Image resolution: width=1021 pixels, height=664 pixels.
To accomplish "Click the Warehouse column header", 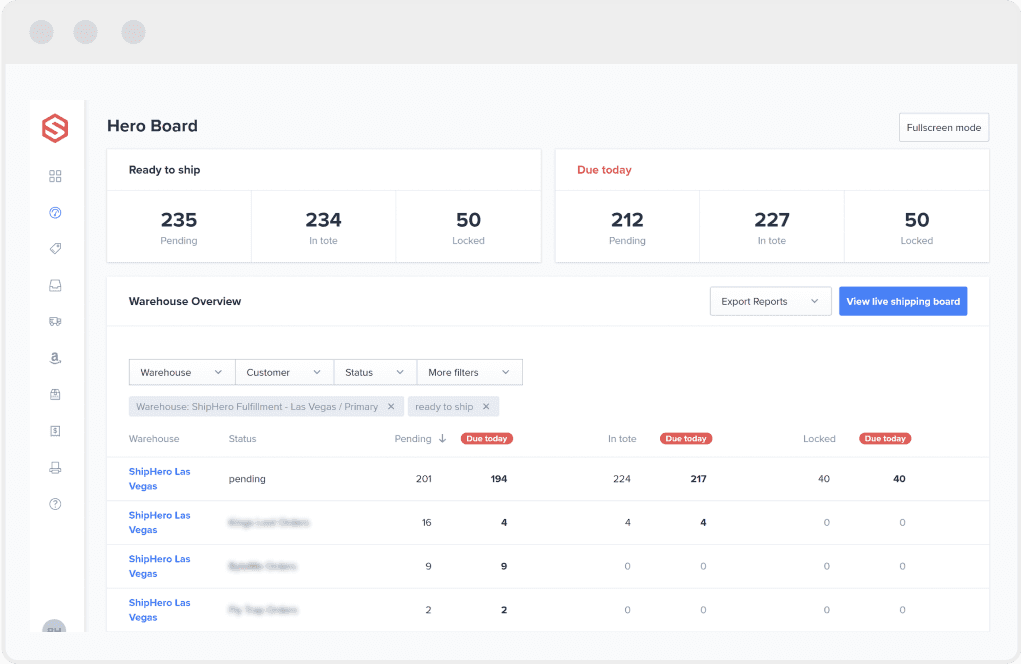I will pyautogui.click(x=154, y=439).
